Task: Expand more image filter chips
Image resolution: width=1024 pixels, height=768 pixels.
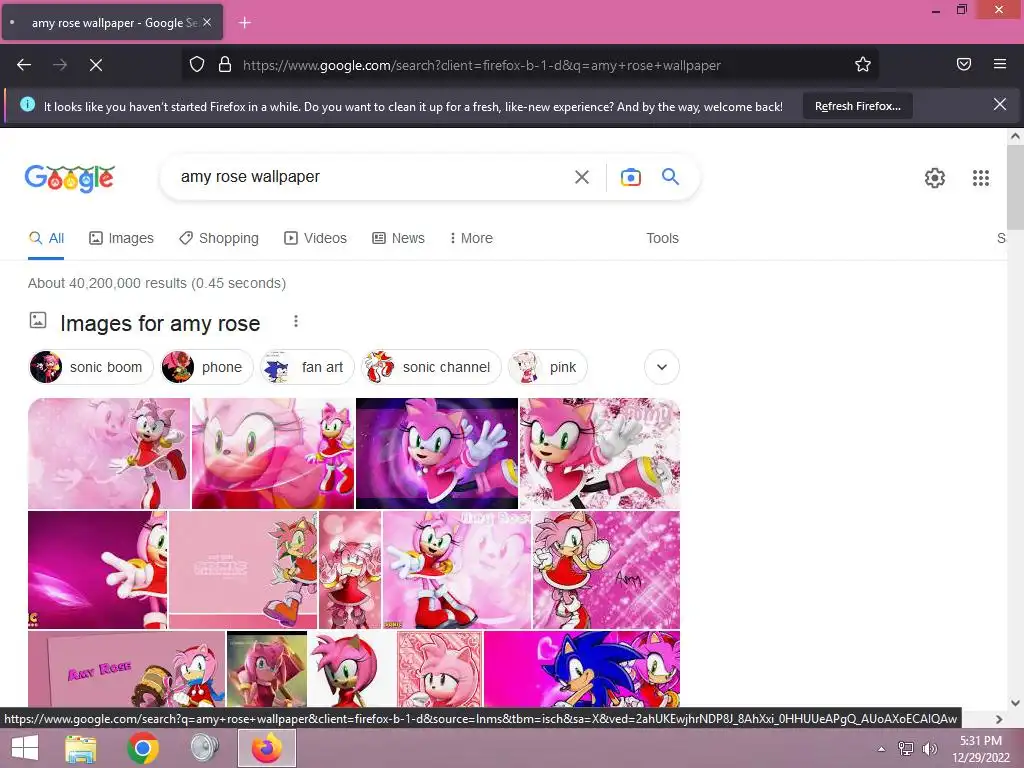Action: tap(662, 367)
